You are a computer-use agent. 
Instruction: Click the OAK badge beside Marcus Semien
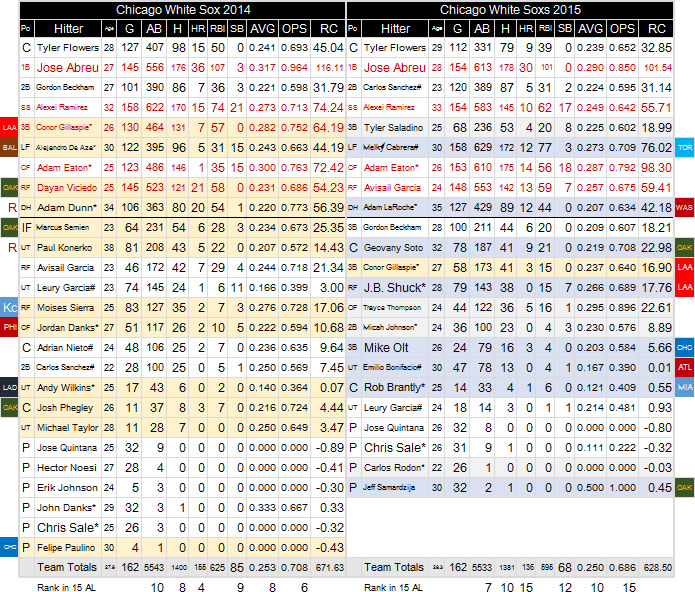[9, 228]
